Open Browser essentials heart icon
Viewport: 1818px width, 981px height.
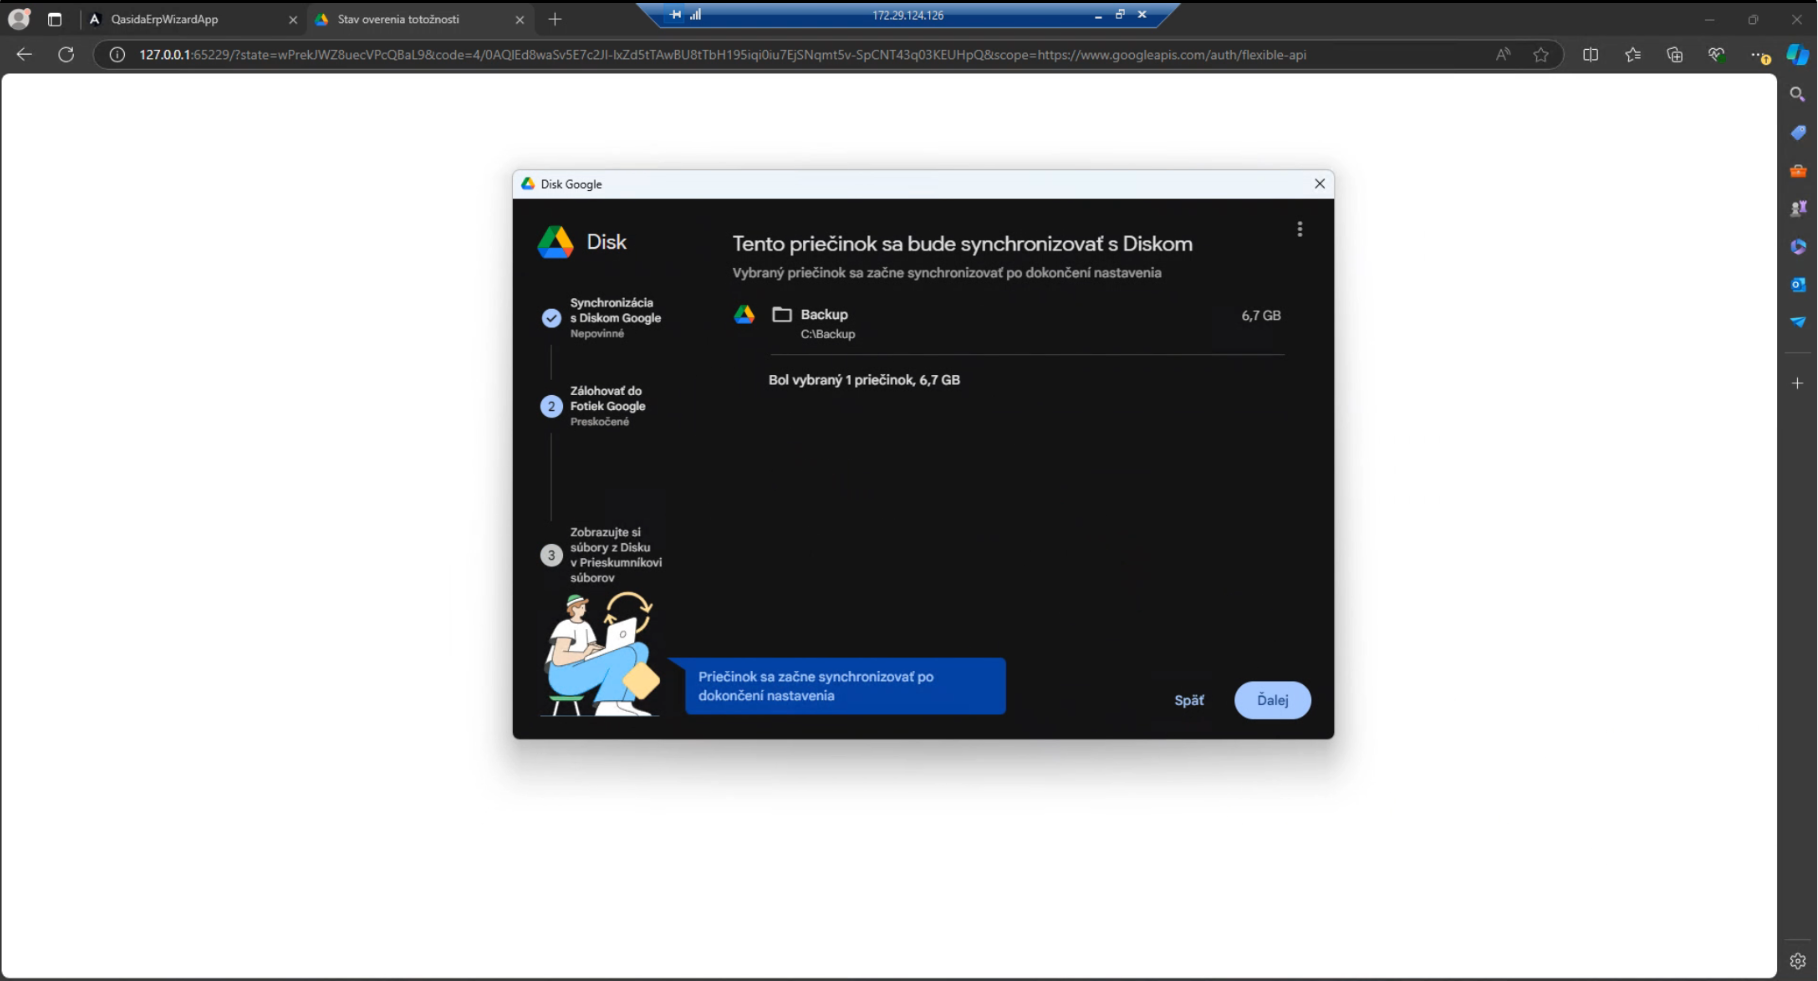pos(1717,55)
